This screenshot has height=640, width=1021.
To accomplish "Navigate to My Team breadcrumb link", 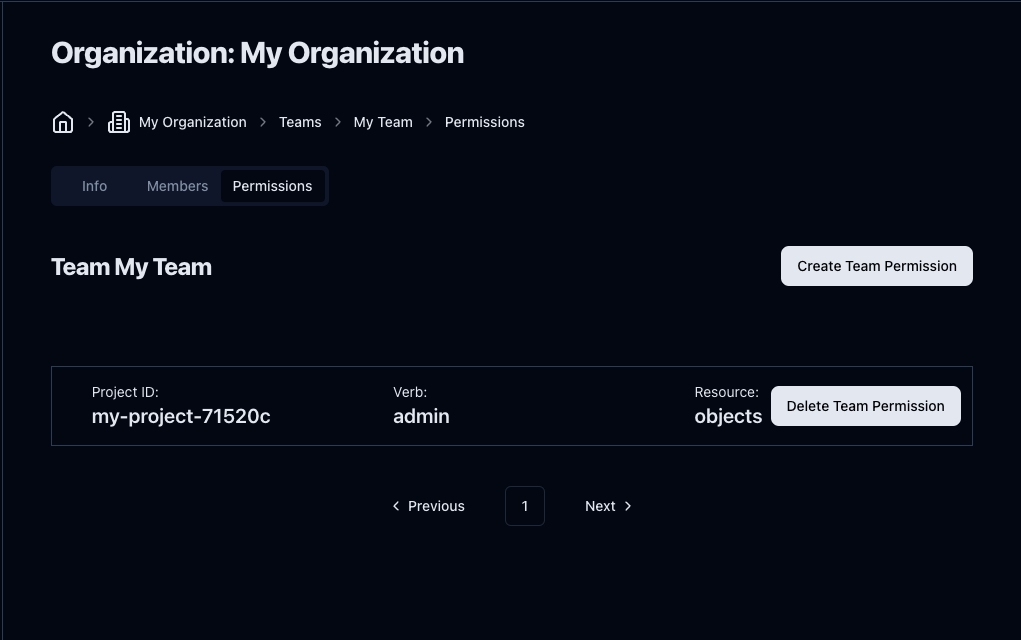I will point(383,122).
